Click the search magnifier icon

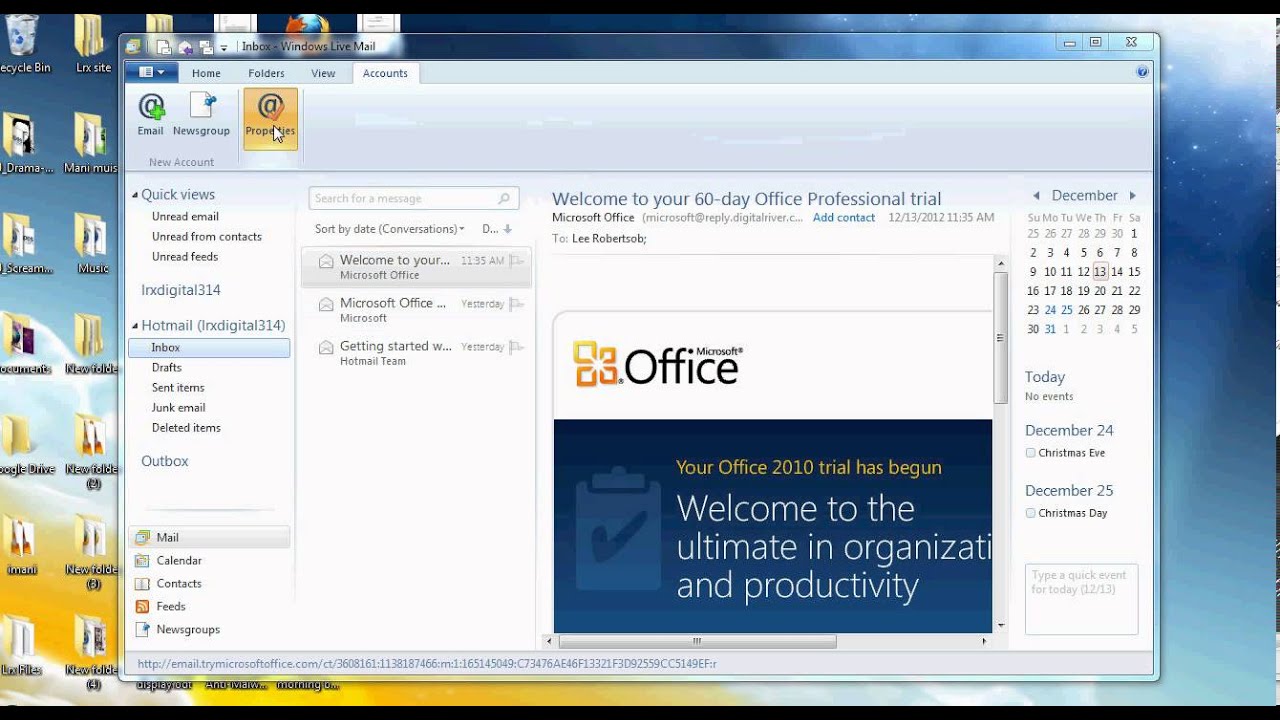tap(504, 198)
